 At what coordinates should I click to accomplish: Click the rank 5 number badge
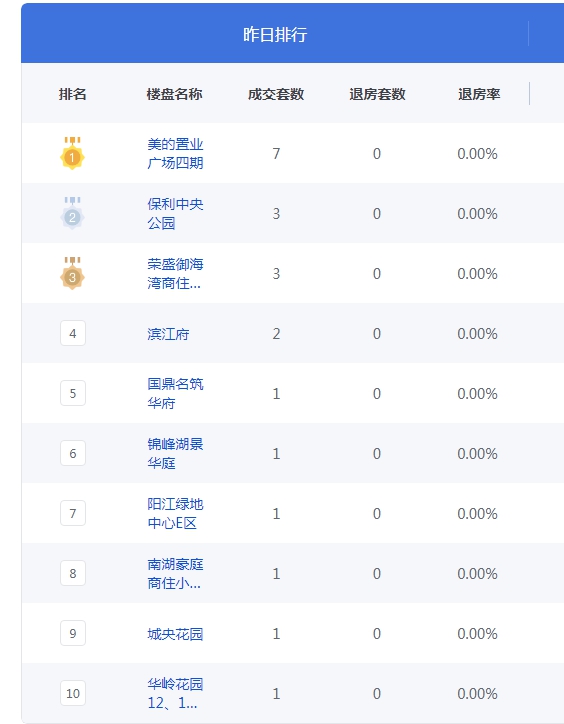73,393
